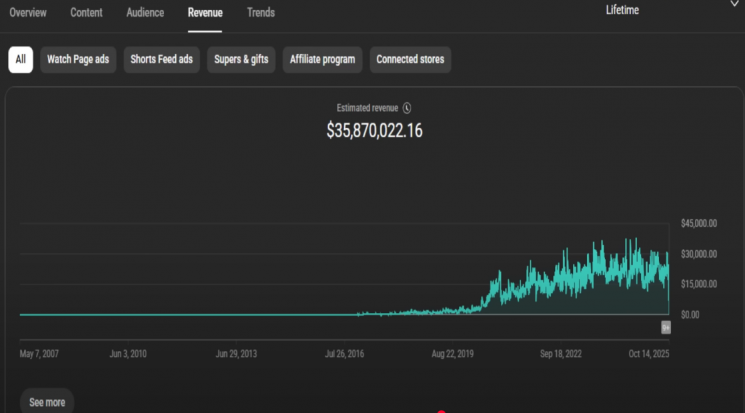The width and height of the screenshot is (745, 413).
Task: Select the Revenue tab
Action: (x=205, y=13)
